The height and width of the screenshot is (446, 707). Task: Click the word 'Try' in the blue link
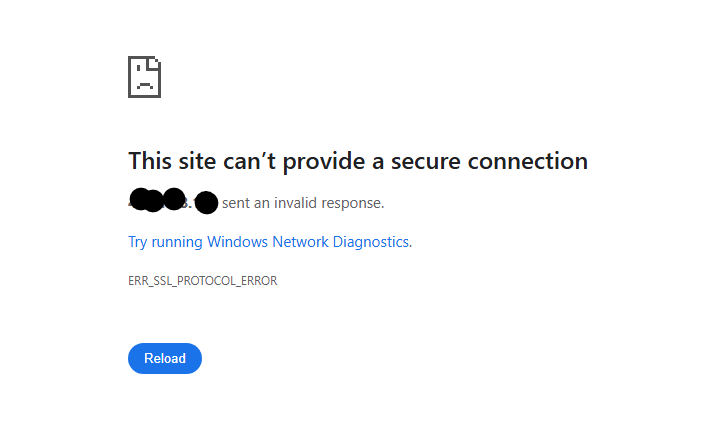click(138, 242)
